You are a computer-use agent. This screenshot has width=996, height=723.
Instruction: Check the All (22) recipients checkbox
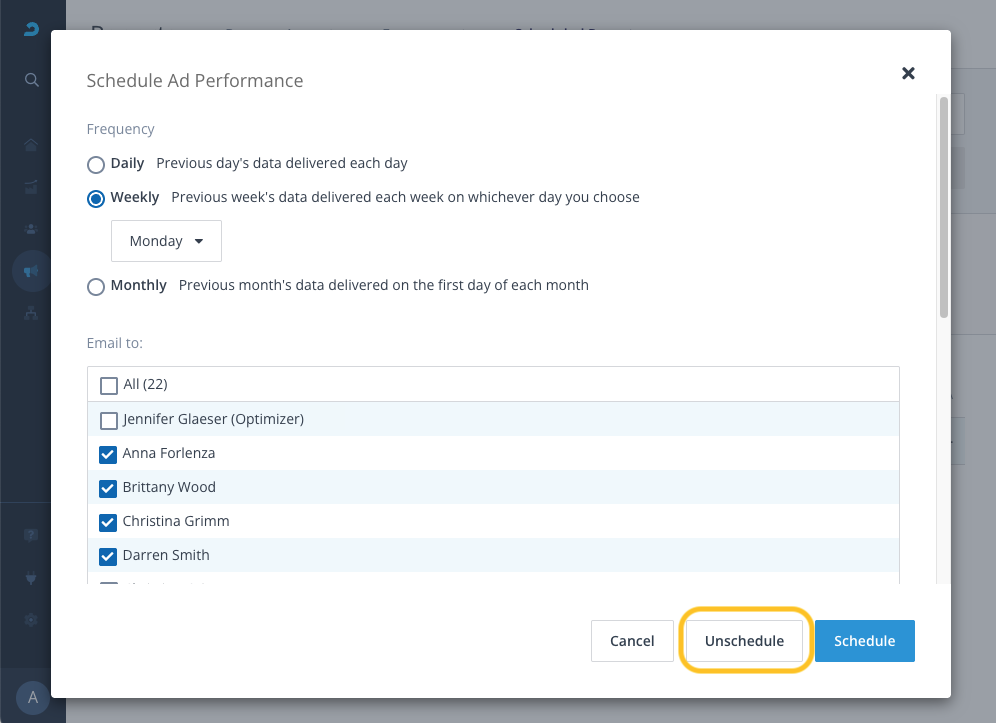(x=109, y=386)
